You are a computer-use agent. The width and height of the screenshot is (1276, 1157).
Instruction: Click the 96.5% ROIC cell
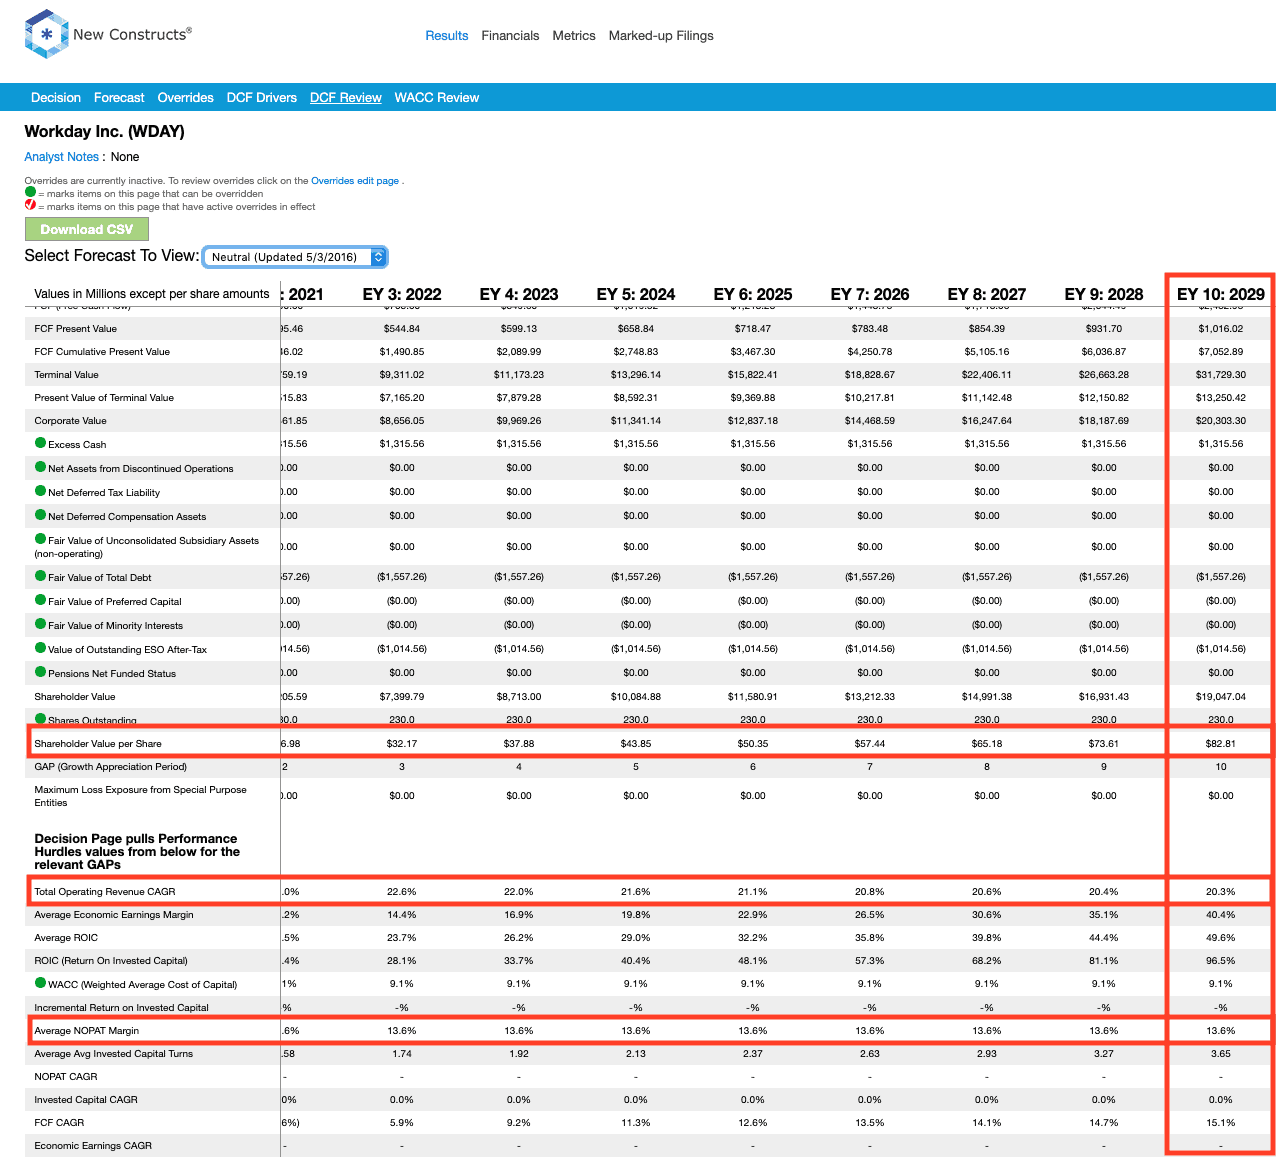coord(1221,960)
